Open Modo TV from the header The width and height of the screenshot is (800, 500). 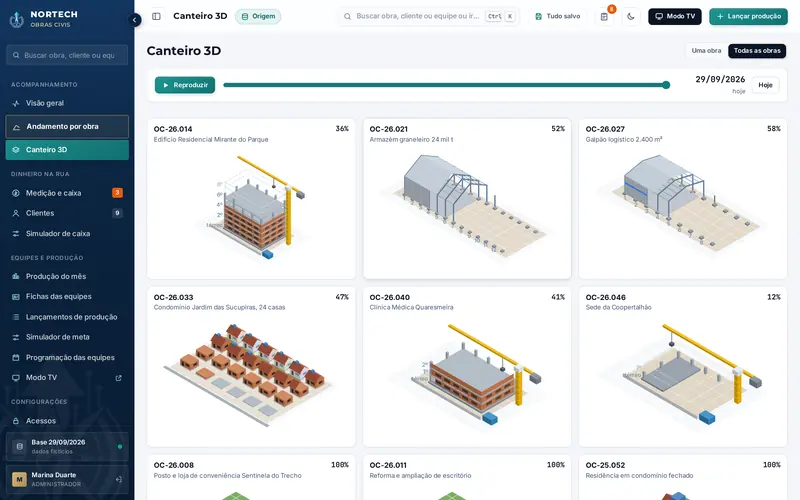click(674, 16)
